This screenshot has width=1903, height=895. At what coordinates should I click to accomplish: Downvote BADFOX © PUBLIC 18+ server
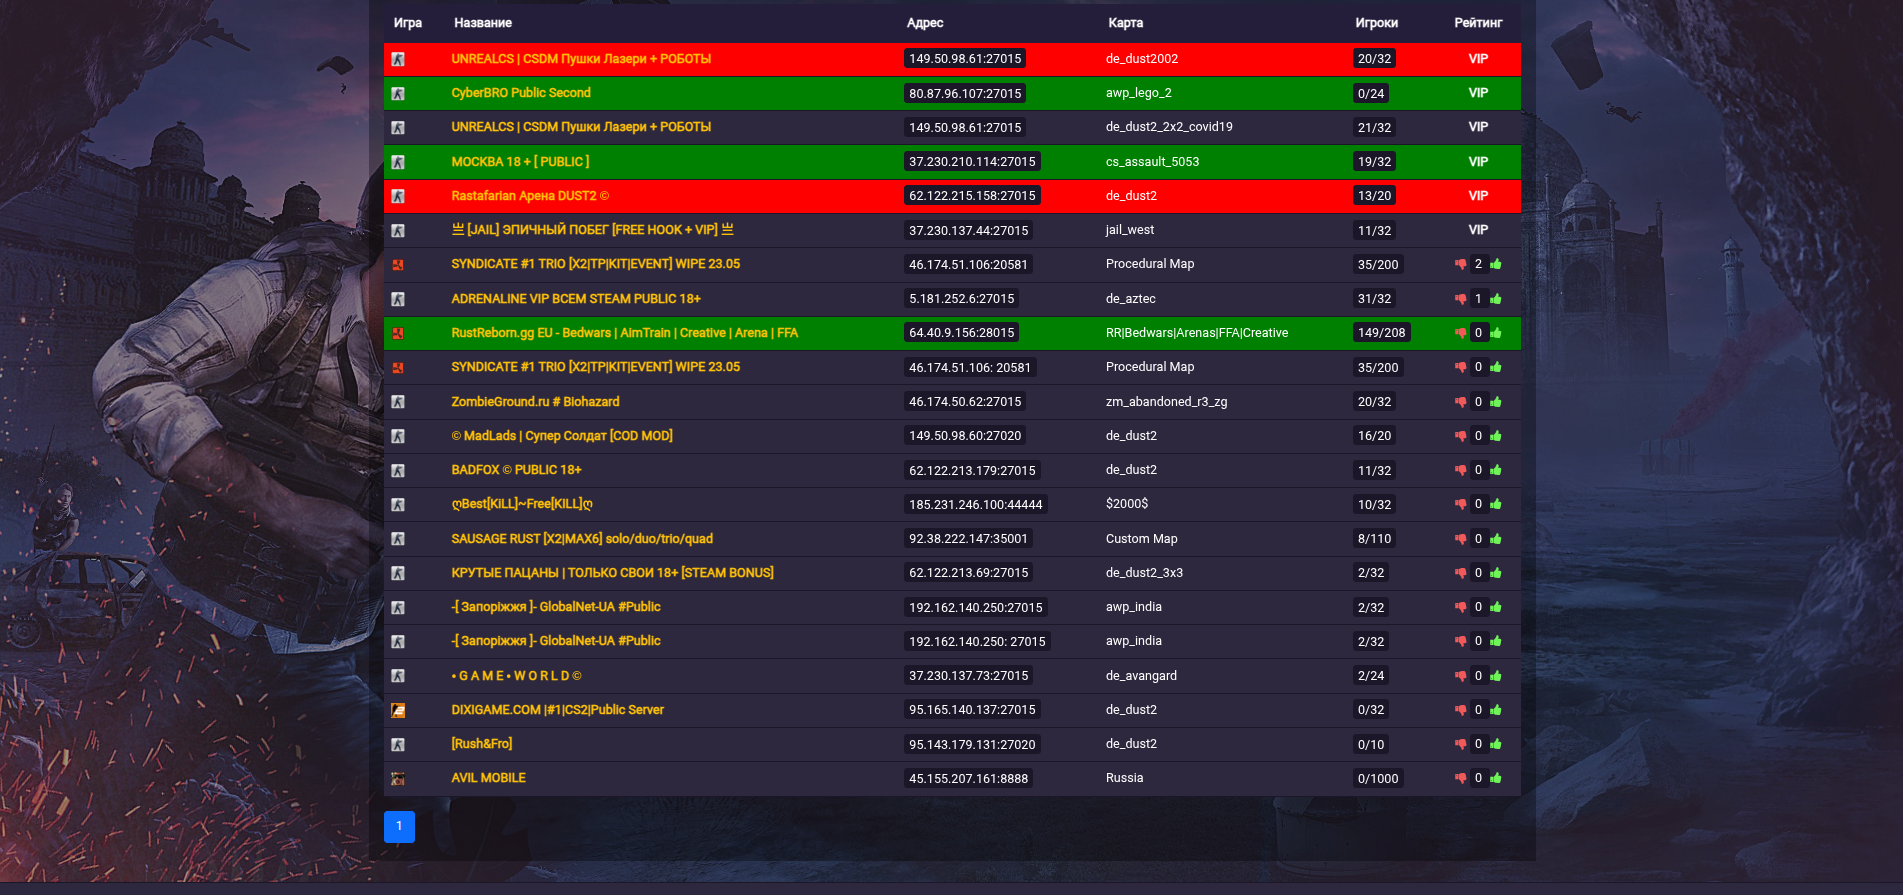tap(1461, 470)
